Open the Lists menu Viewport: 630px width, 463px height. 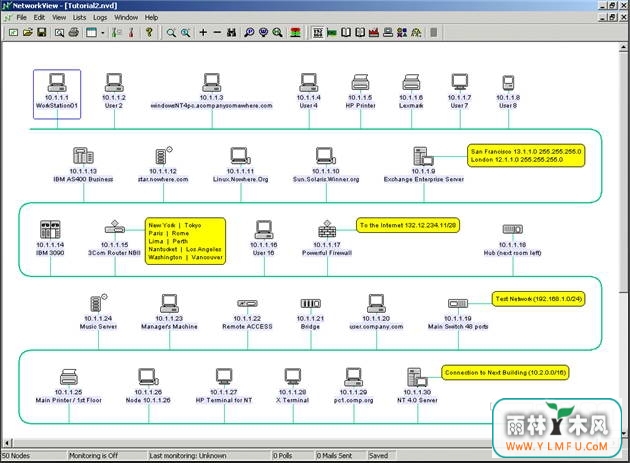(80, 17)
